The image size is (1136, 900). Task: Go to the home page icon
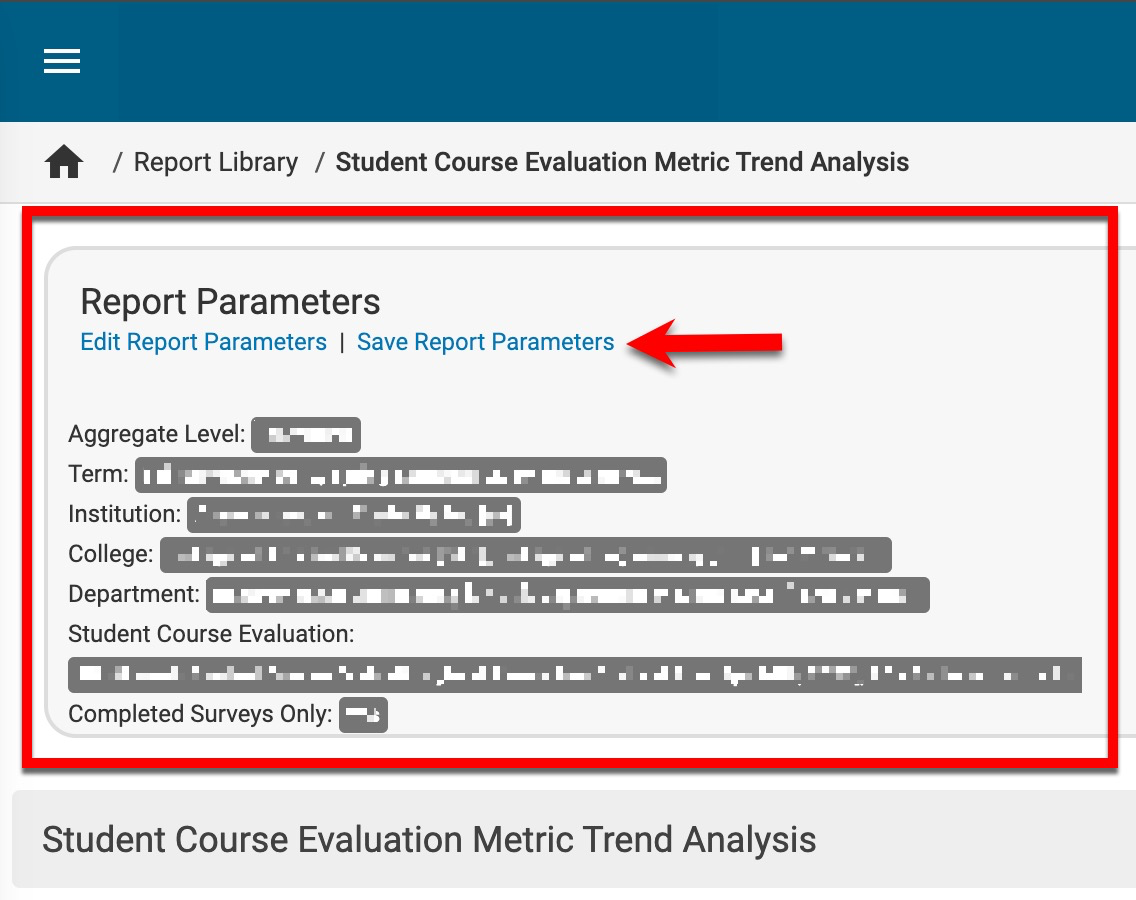click(x=64, y=162)
